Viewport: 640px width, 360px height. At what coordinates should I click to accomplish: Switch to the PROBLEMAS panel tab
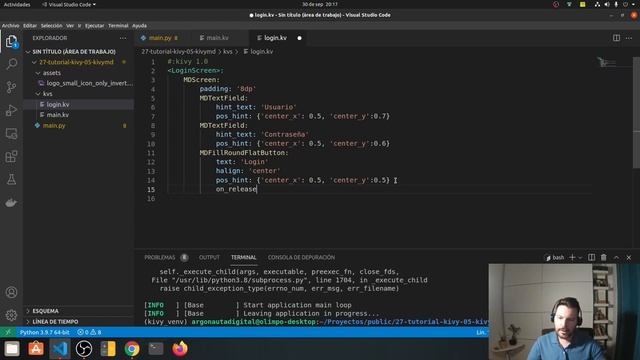click(160, 258)
